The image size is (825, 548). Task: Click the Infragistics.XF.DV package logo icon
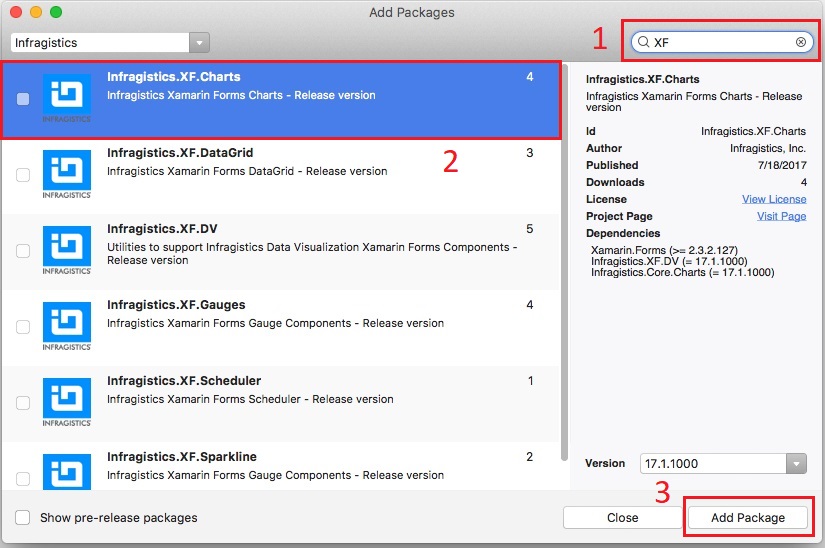[x=66, y=250]
